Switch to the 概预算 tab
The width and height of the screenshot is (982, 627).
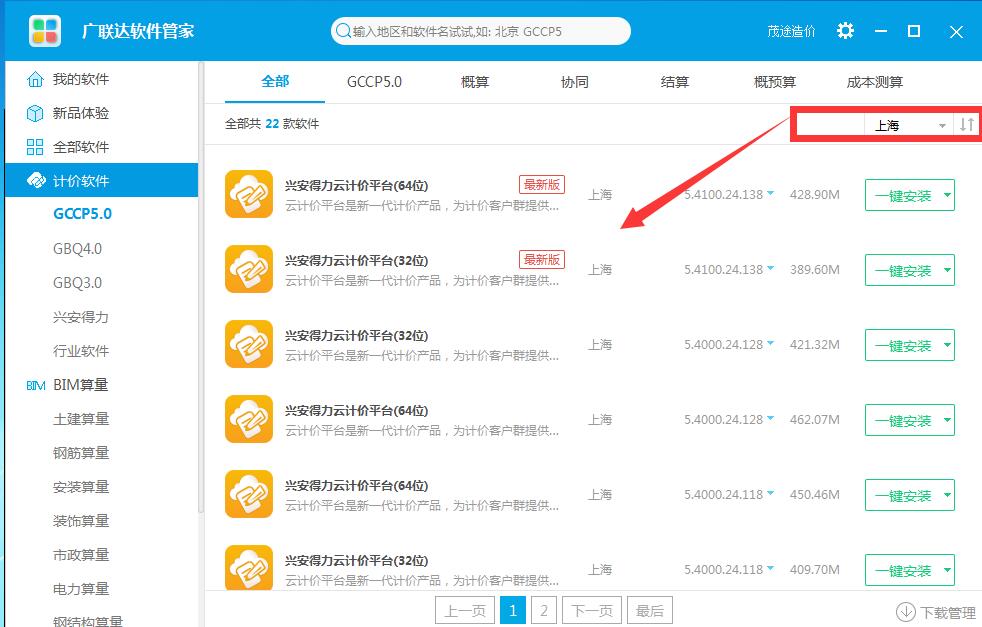(x=775, y=81)
